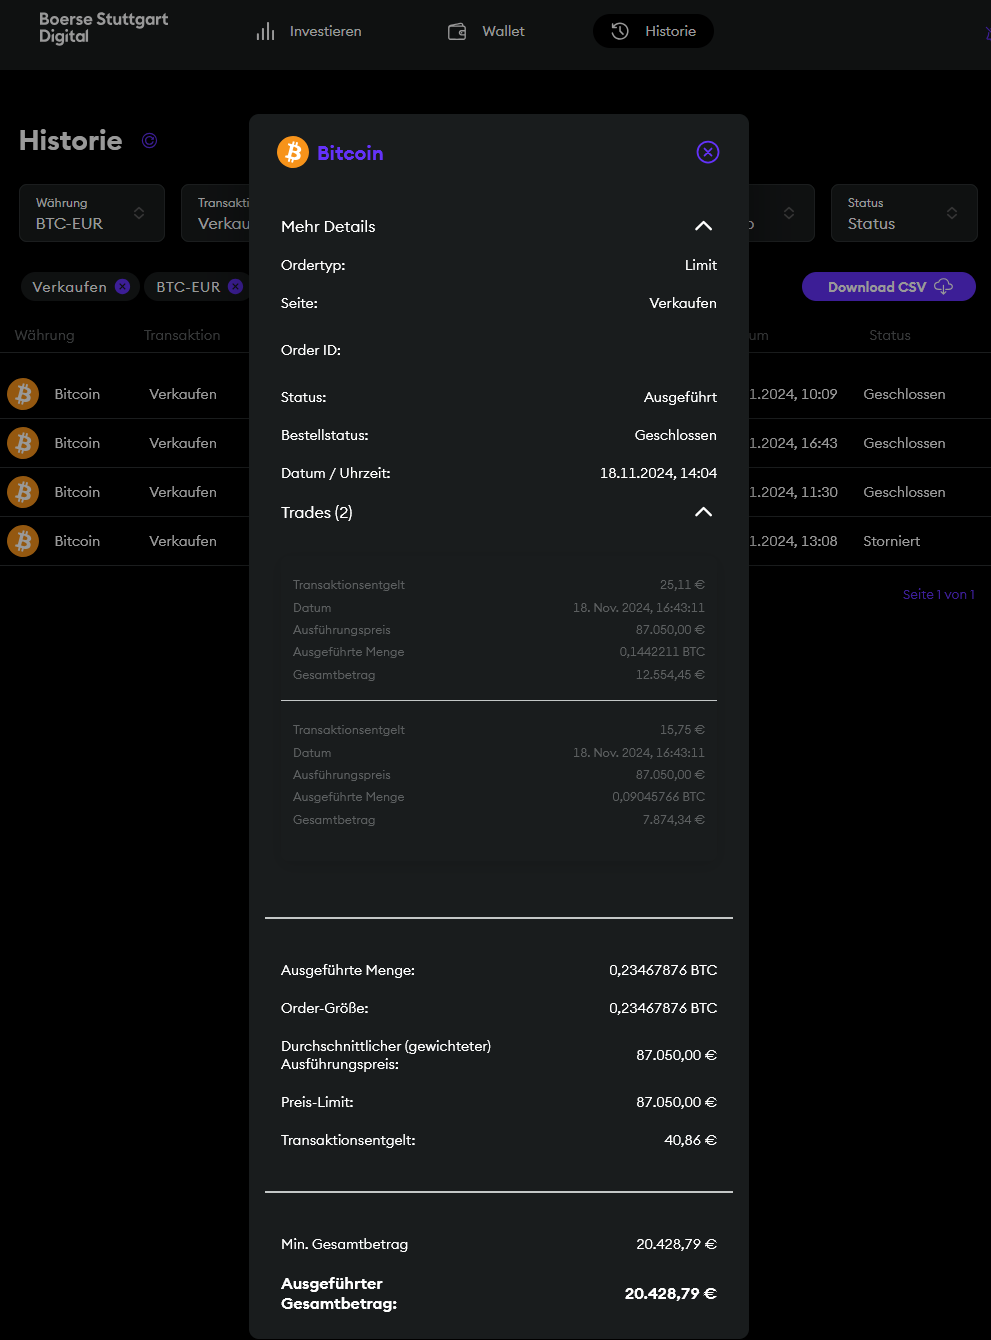Remove the BTC-EUR filter chip
Screen dimensions: 991x1340
click(235, 287)
